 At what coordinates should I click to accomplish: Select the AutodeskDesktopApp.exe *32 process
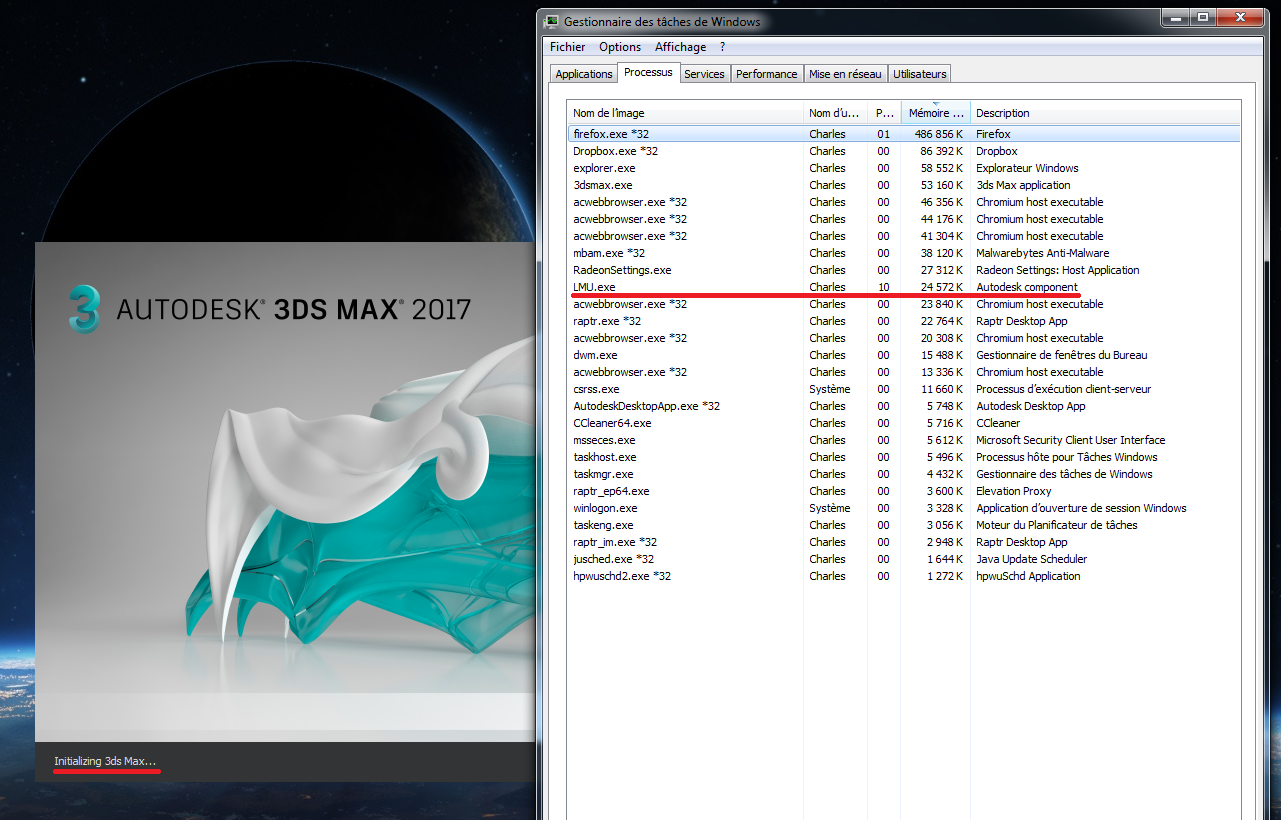point(904,406)
